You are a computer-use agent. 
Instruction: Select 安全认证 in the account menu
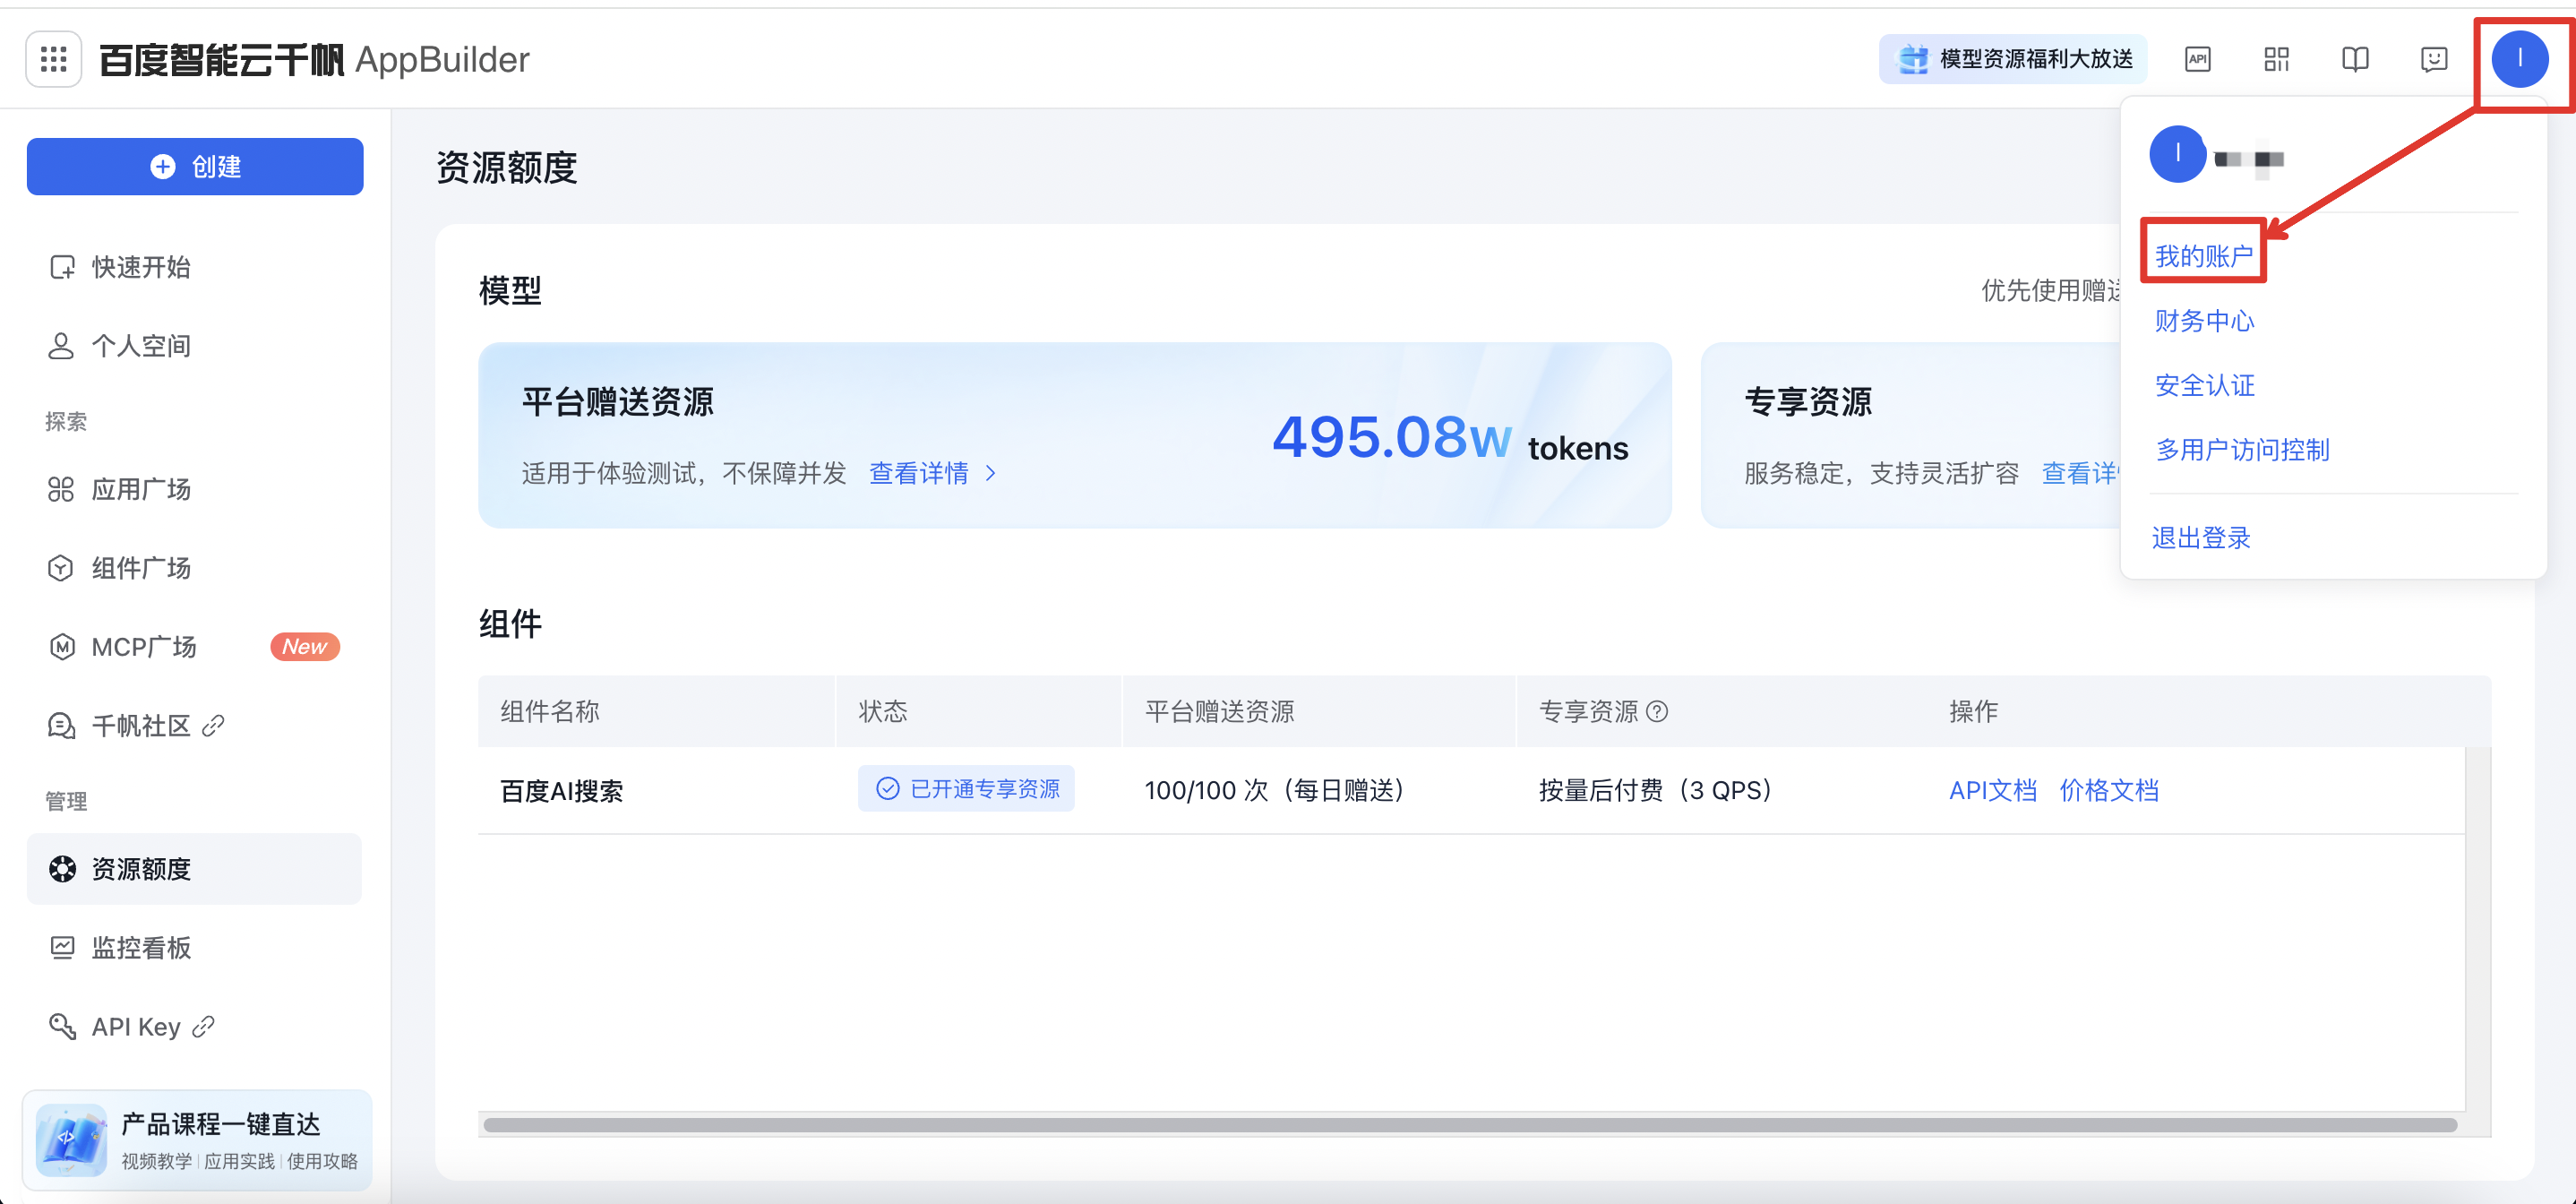tap(2204, 385)
